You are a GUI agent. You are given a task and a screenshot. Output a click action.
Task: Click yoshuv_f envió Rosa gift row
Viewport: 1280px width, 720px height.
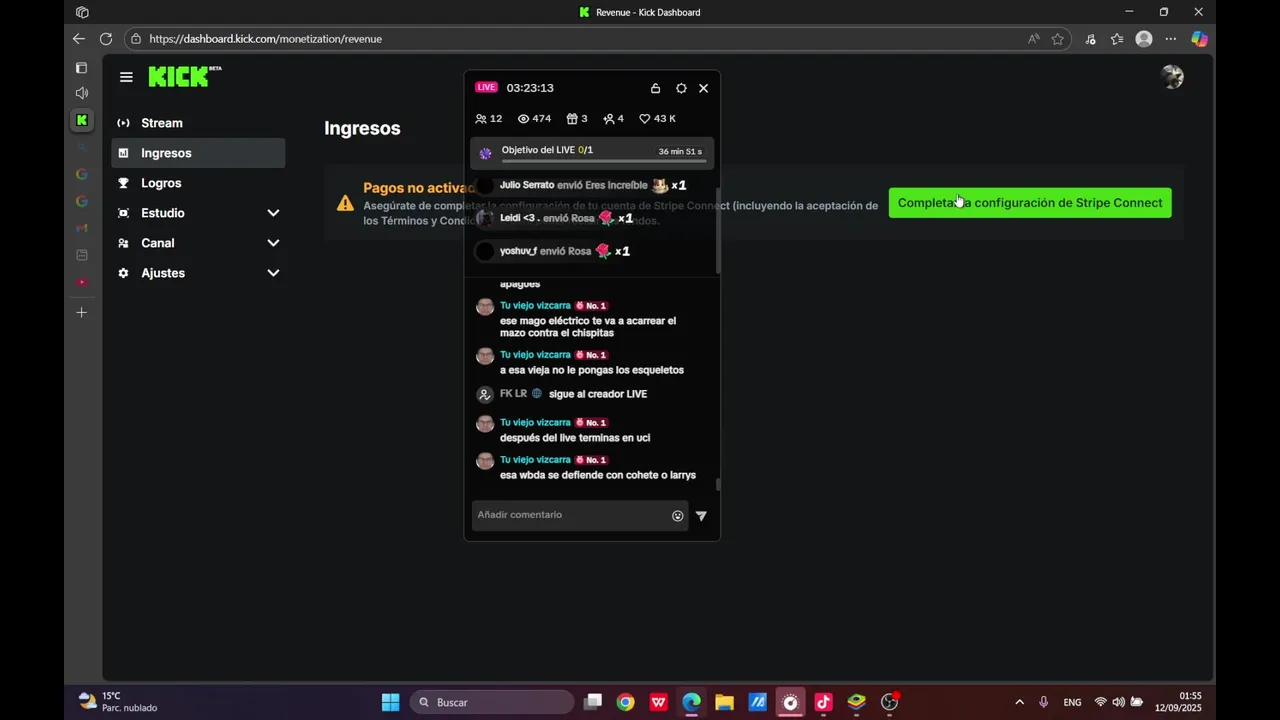pyautogui.click(x=553, y=251)
